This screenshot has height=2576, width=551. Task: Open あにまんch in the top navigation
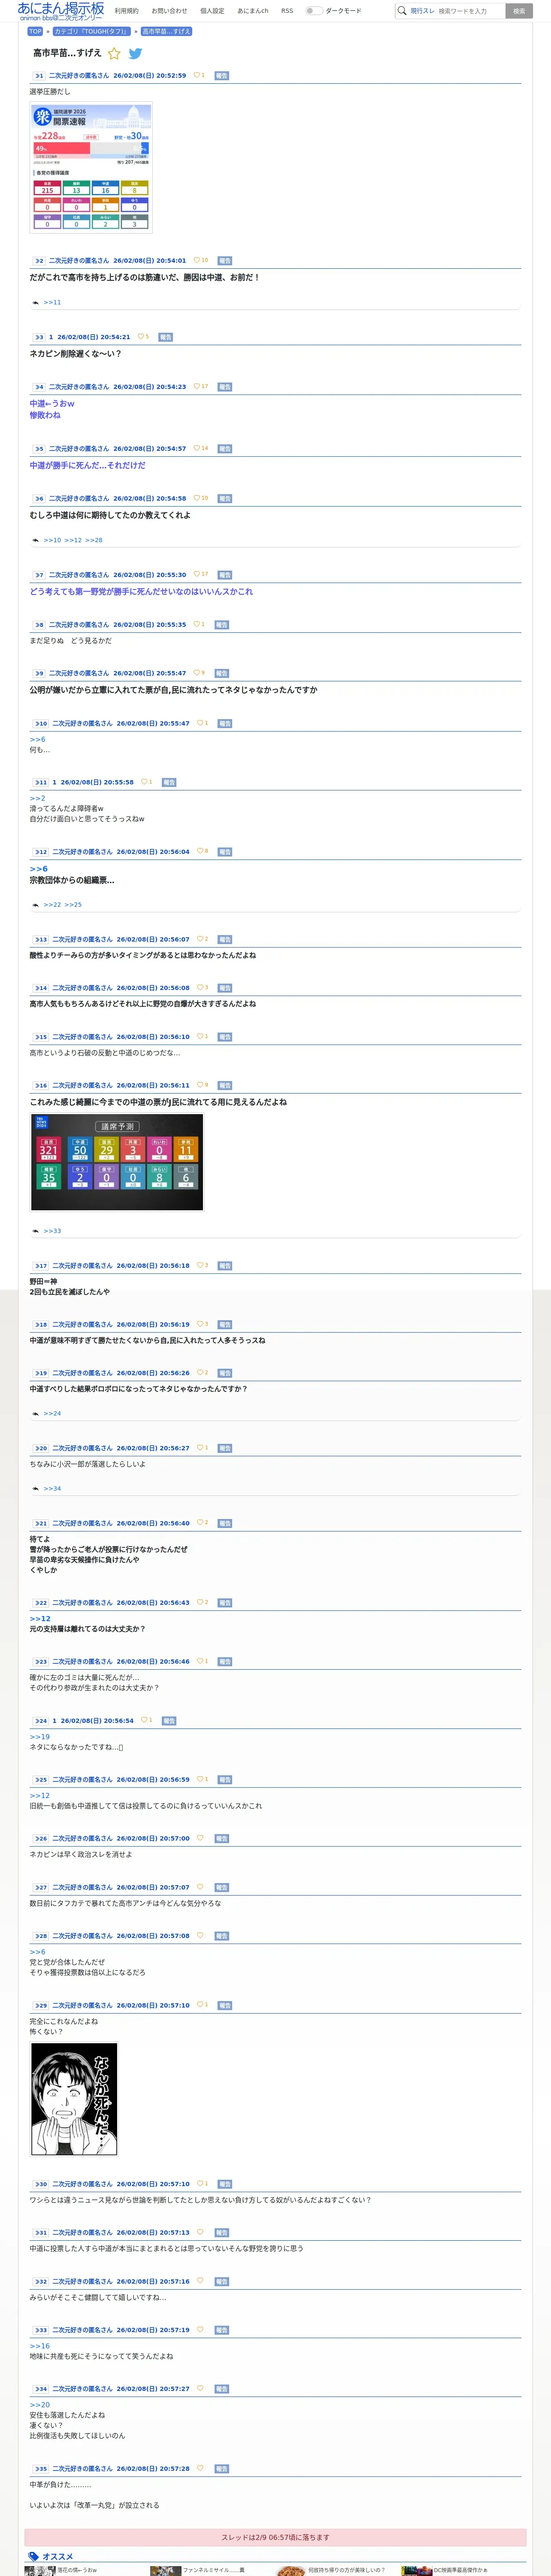(253, 11)
